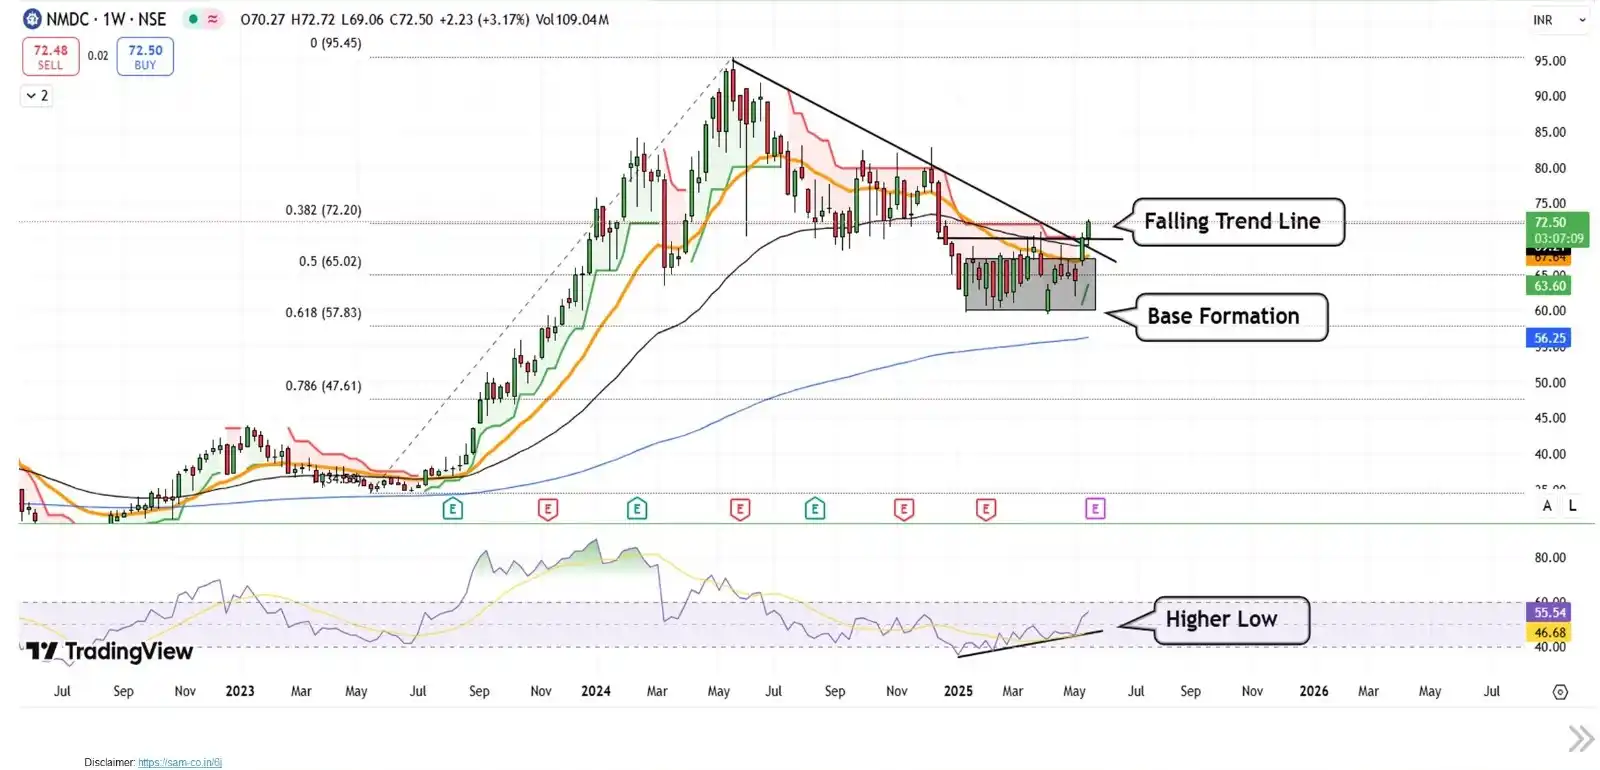The image size is (1600, 770).
Task: Toggle auto scale with the A button
Action: pos(1547,506)
